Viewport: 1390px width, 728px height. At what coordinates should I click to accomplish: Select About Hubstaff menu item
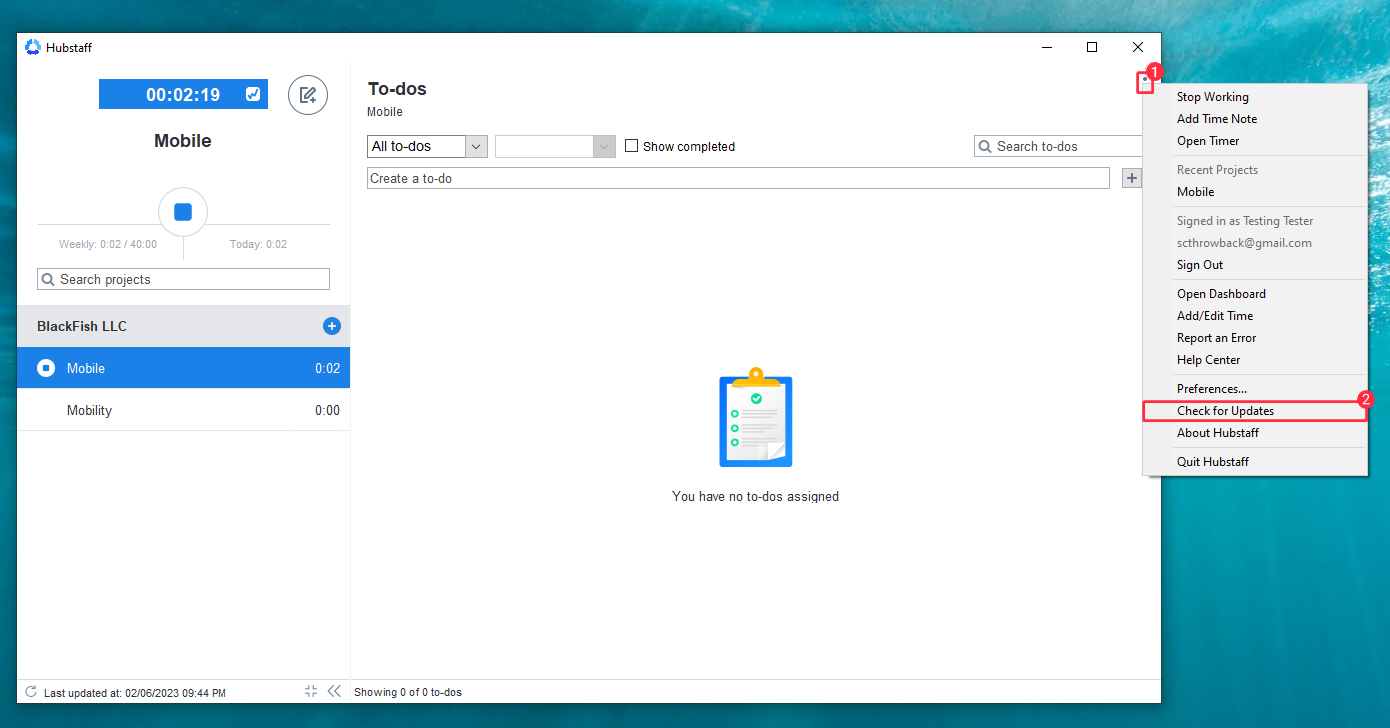pyautogui.click(x=1255, y=433)
